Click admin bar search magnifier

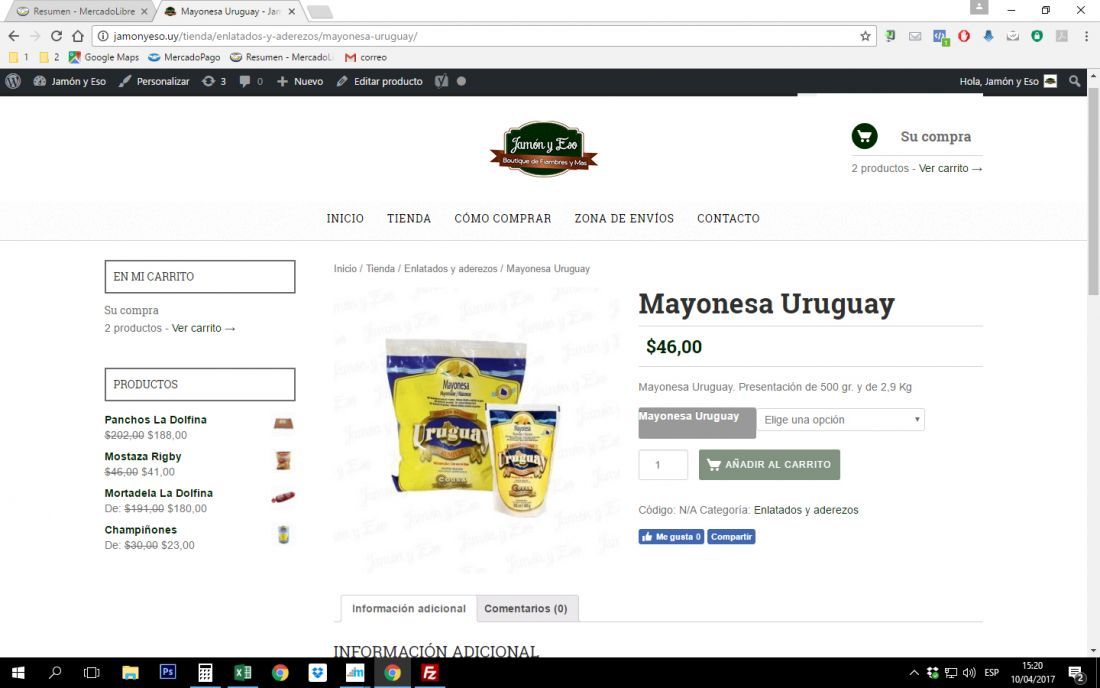1074,81
